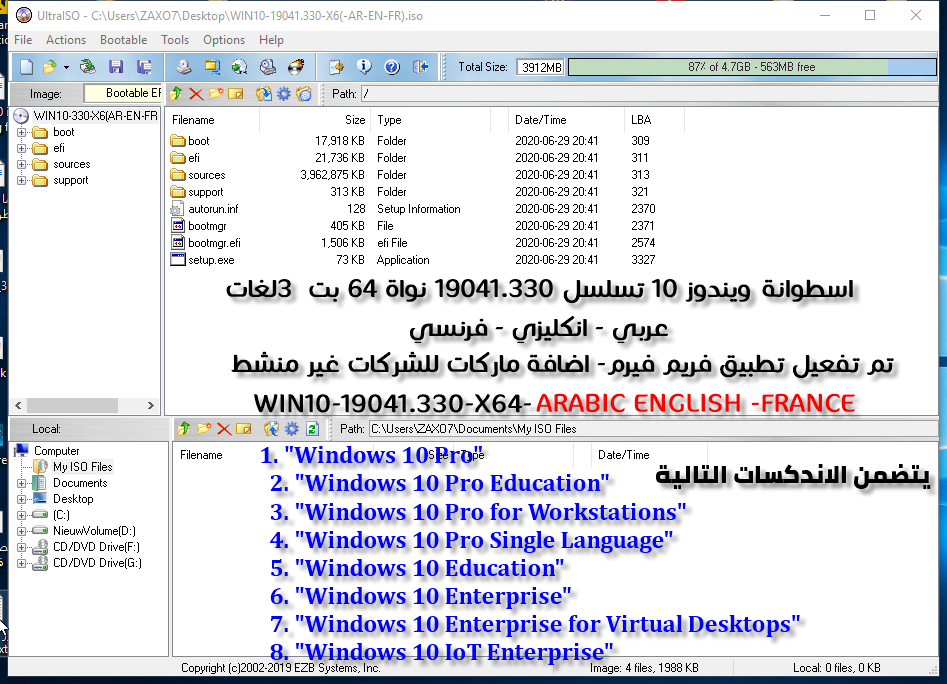
Task: Click the Add files icon in Local toolbar
Action: coord(272,429)
